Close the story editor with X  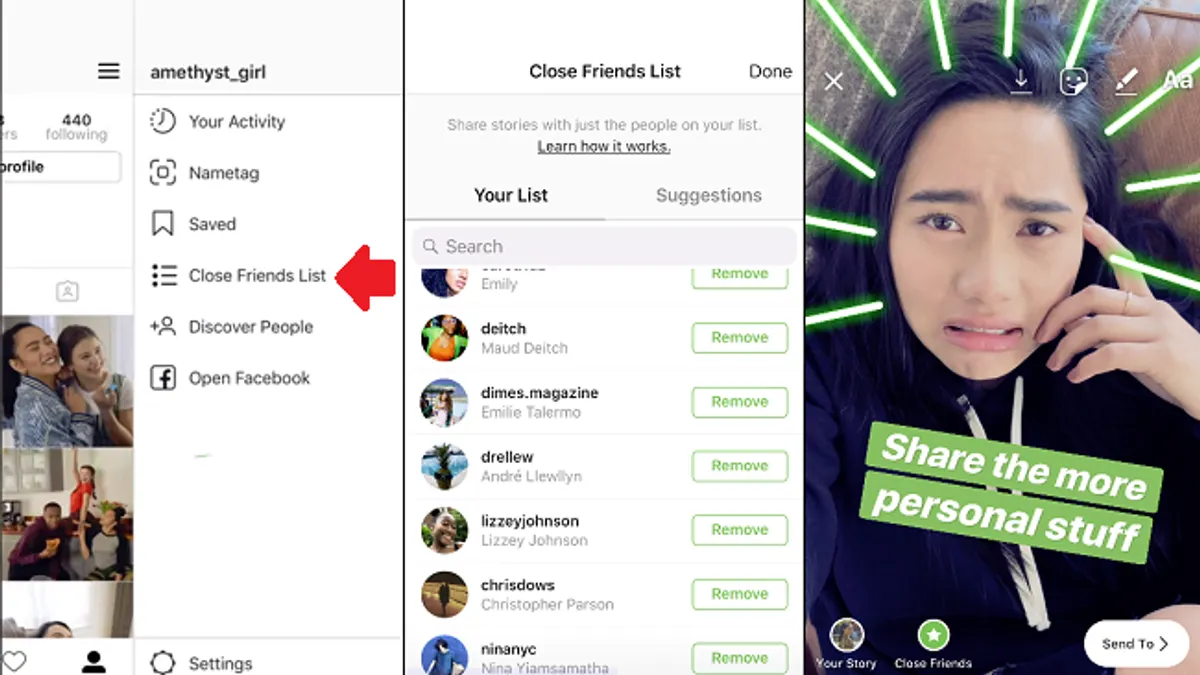(x=833, y=82)
